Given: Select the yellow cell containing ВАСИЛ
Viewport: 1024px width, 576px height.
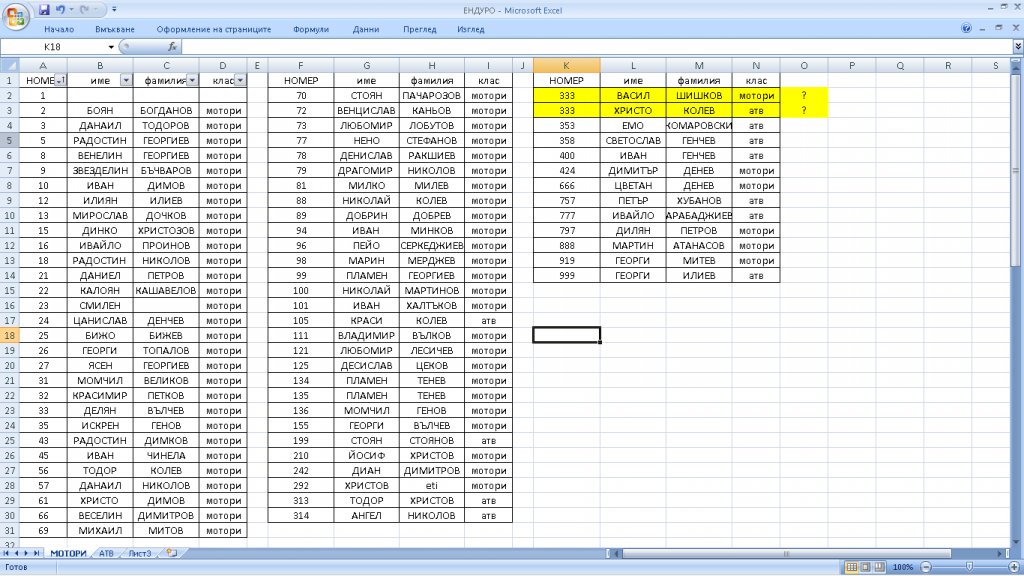Looking at the screenshot, I should click(633, 95).
